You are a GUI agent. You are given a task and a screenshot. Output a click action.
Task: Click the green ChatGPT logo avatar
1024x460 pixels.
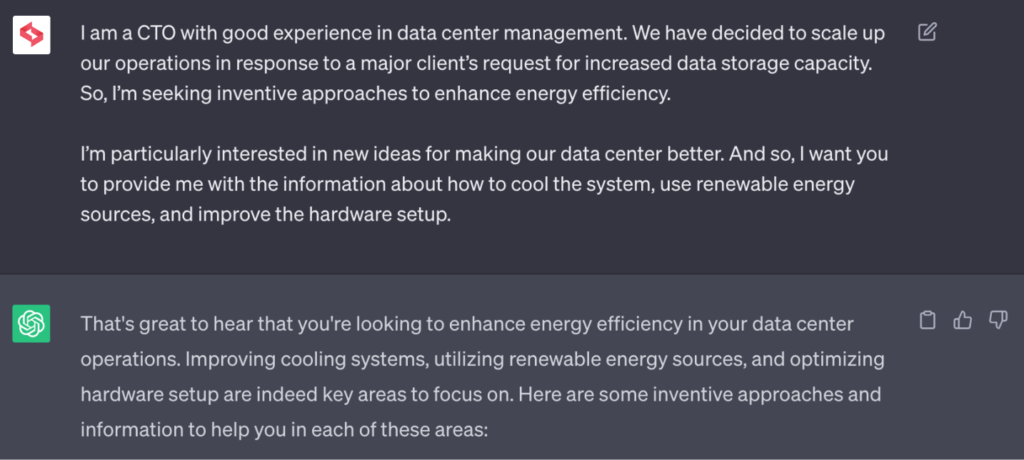[31, 324]
